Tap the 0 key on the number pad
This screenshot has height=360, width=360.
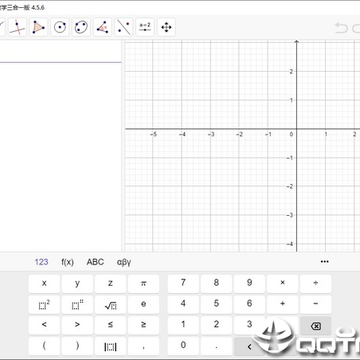click(183, 346)
